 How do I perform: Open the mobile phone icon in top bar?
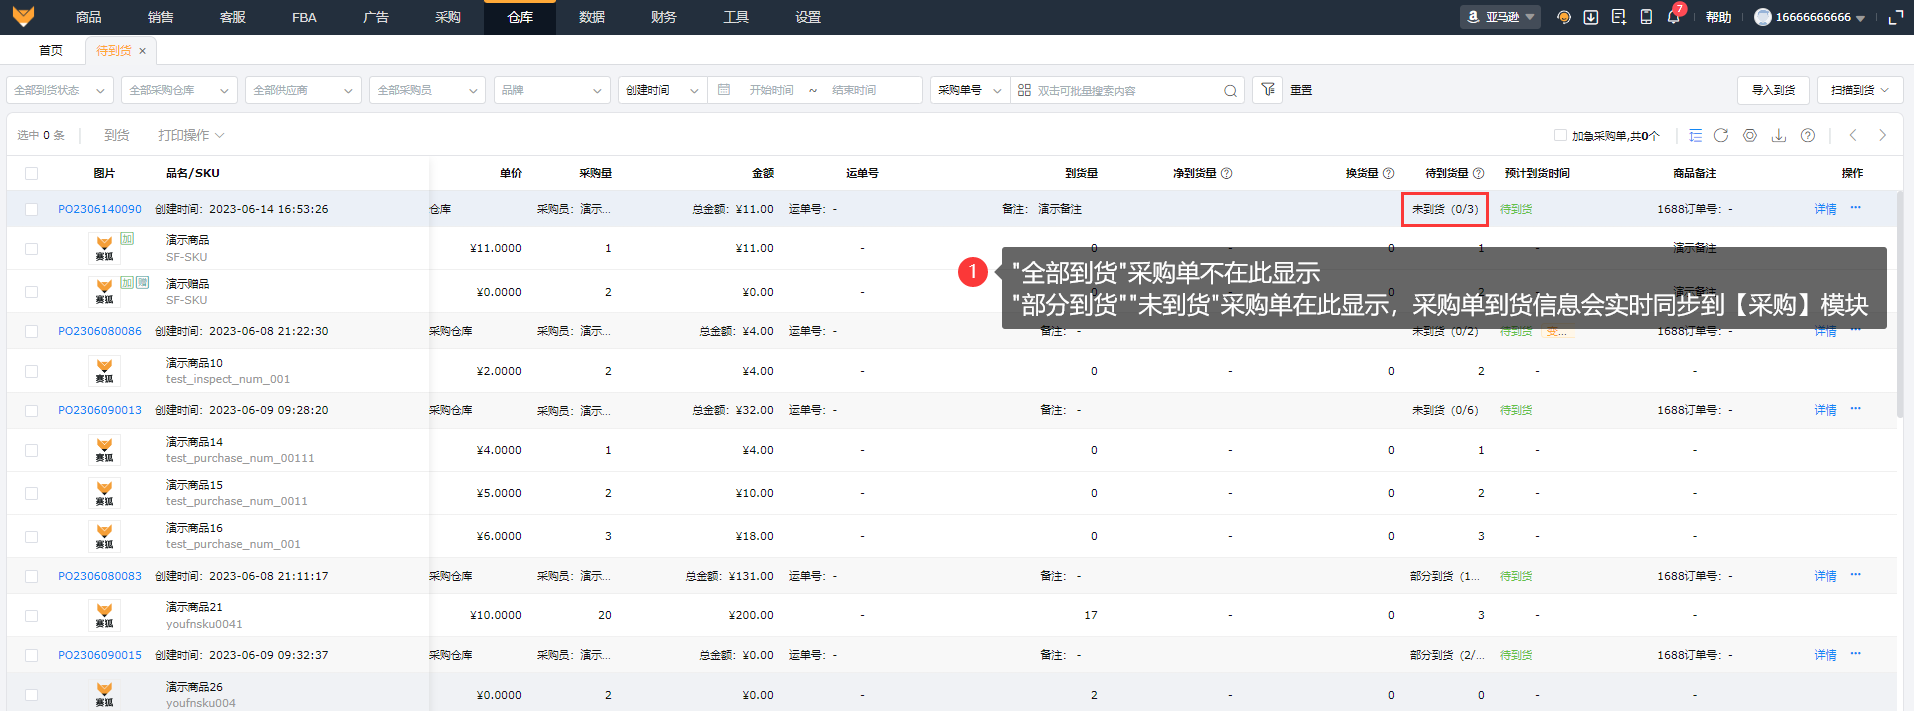(x=1646, y=17)
